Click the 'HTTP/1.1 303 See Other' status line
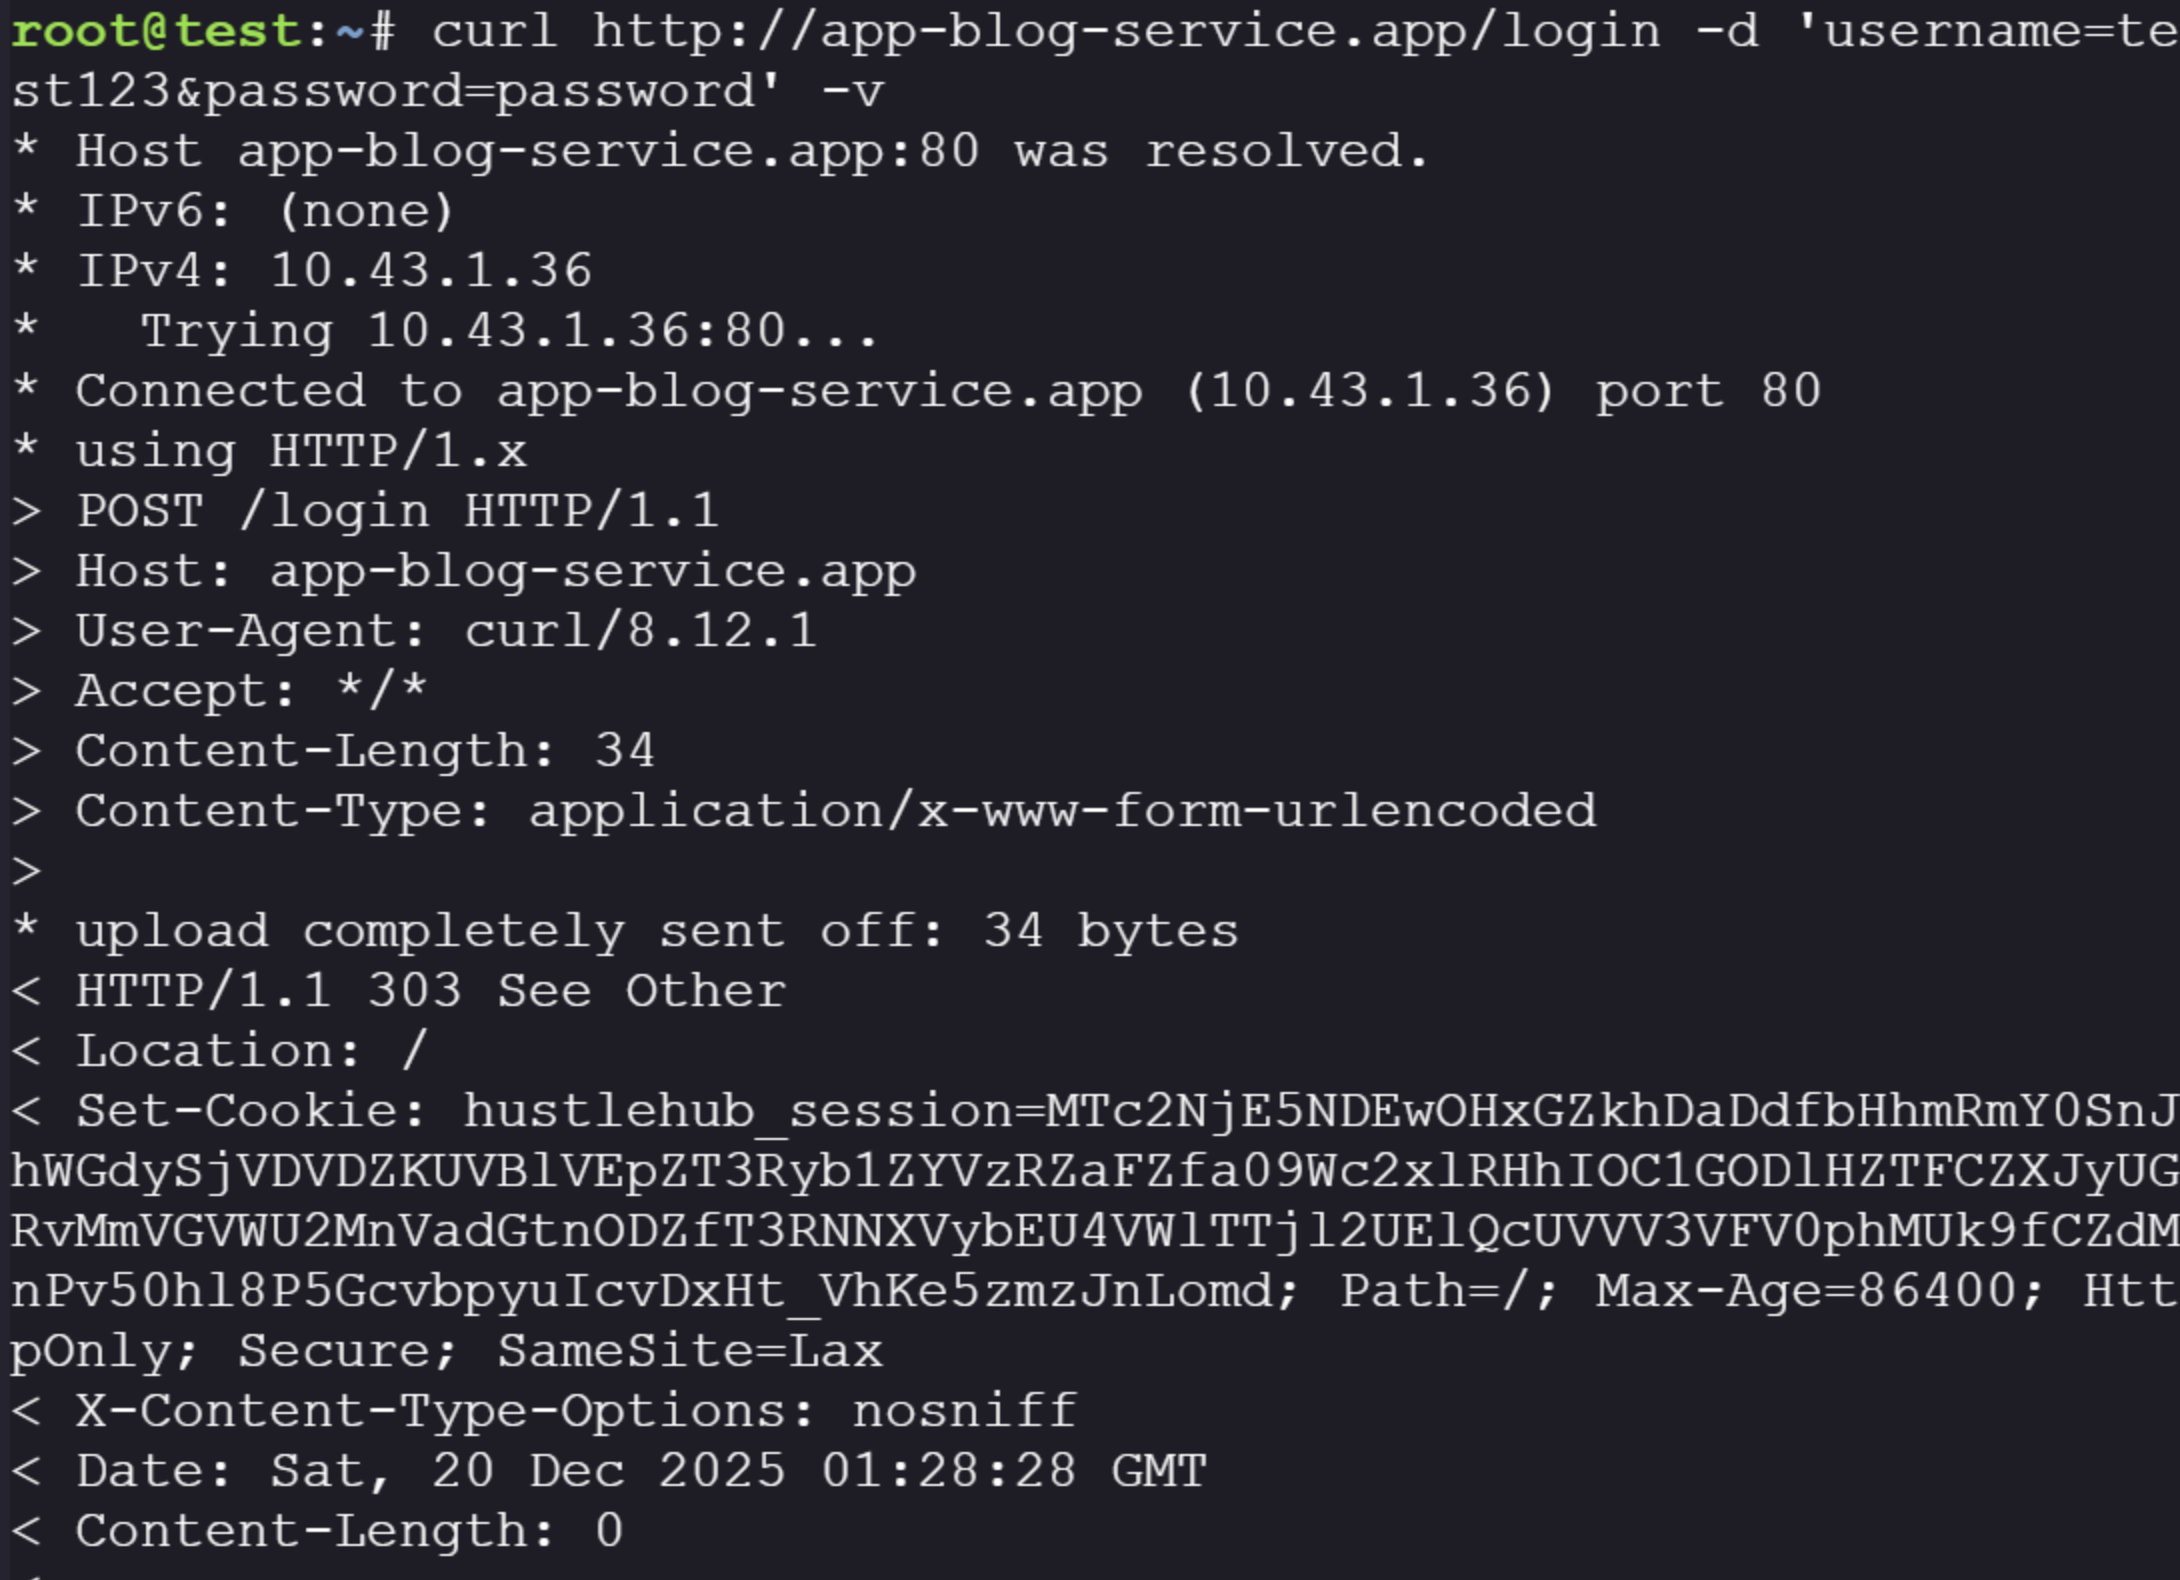This screenshot has height=1580, width=2180. click(430, 991)
